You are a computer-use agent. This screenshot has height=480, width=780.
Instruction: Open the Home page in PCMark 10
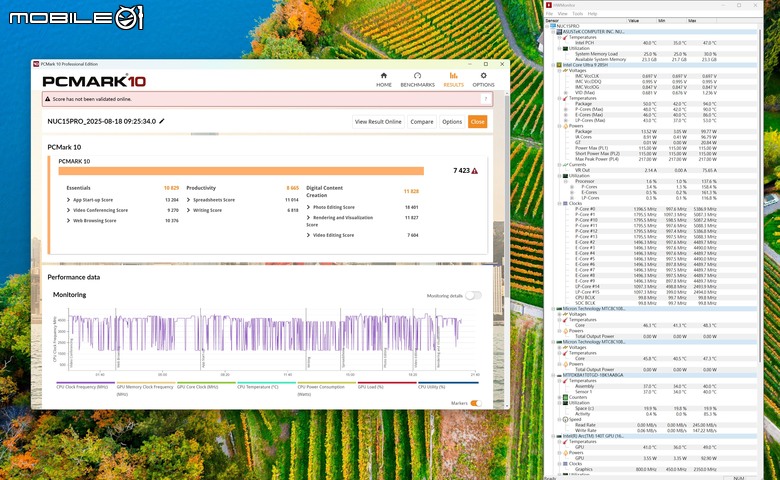(384, 80)
